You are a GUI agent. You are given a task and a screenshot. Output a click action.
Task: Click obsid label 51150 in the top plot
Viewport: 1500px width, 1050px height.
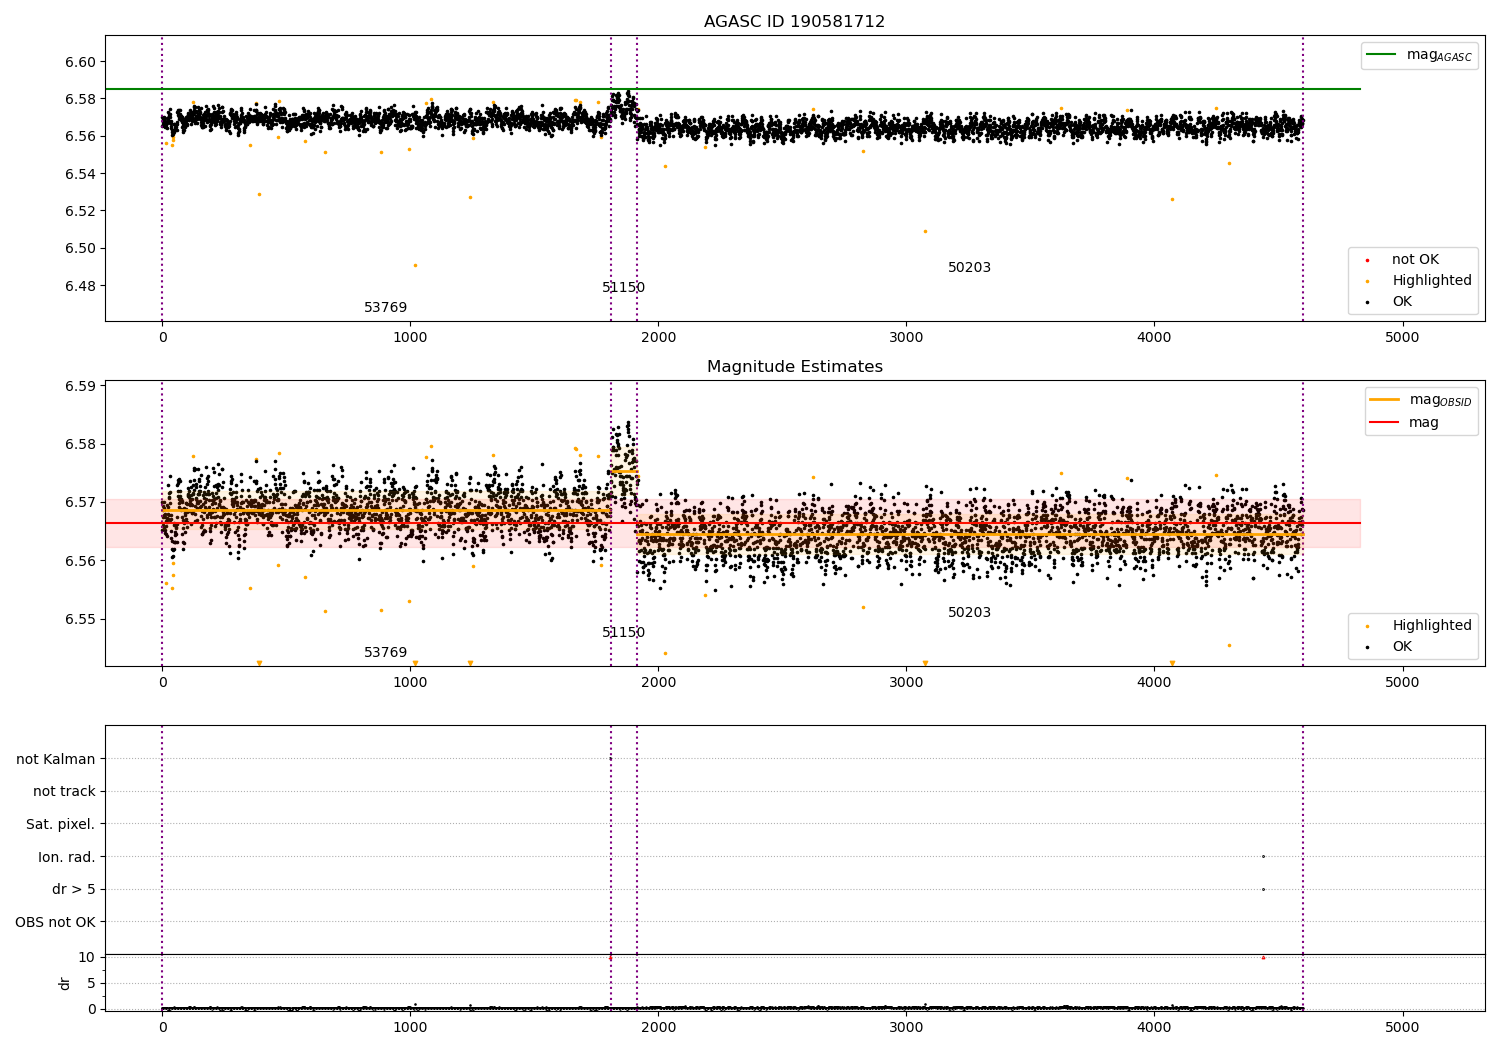pos(623,287)
